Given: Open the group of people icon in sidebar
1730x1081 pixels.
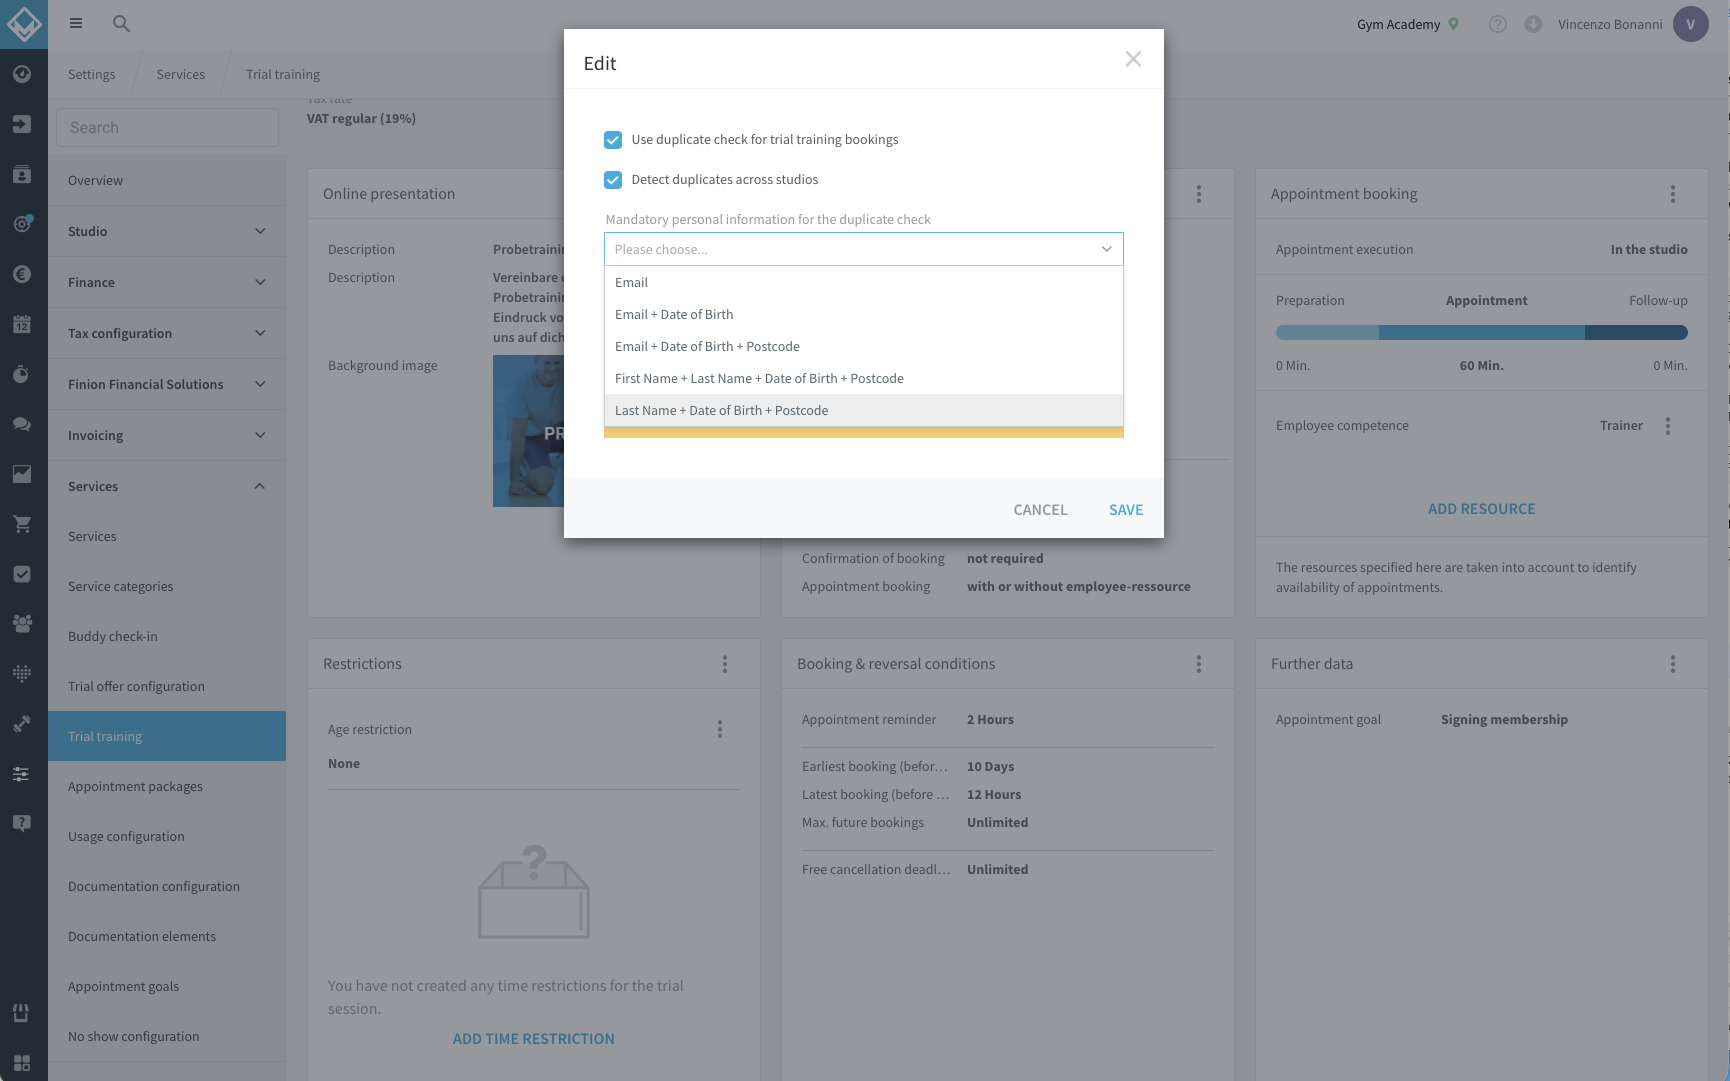Looking at the screenshot, I should click(x=22, y=623).
